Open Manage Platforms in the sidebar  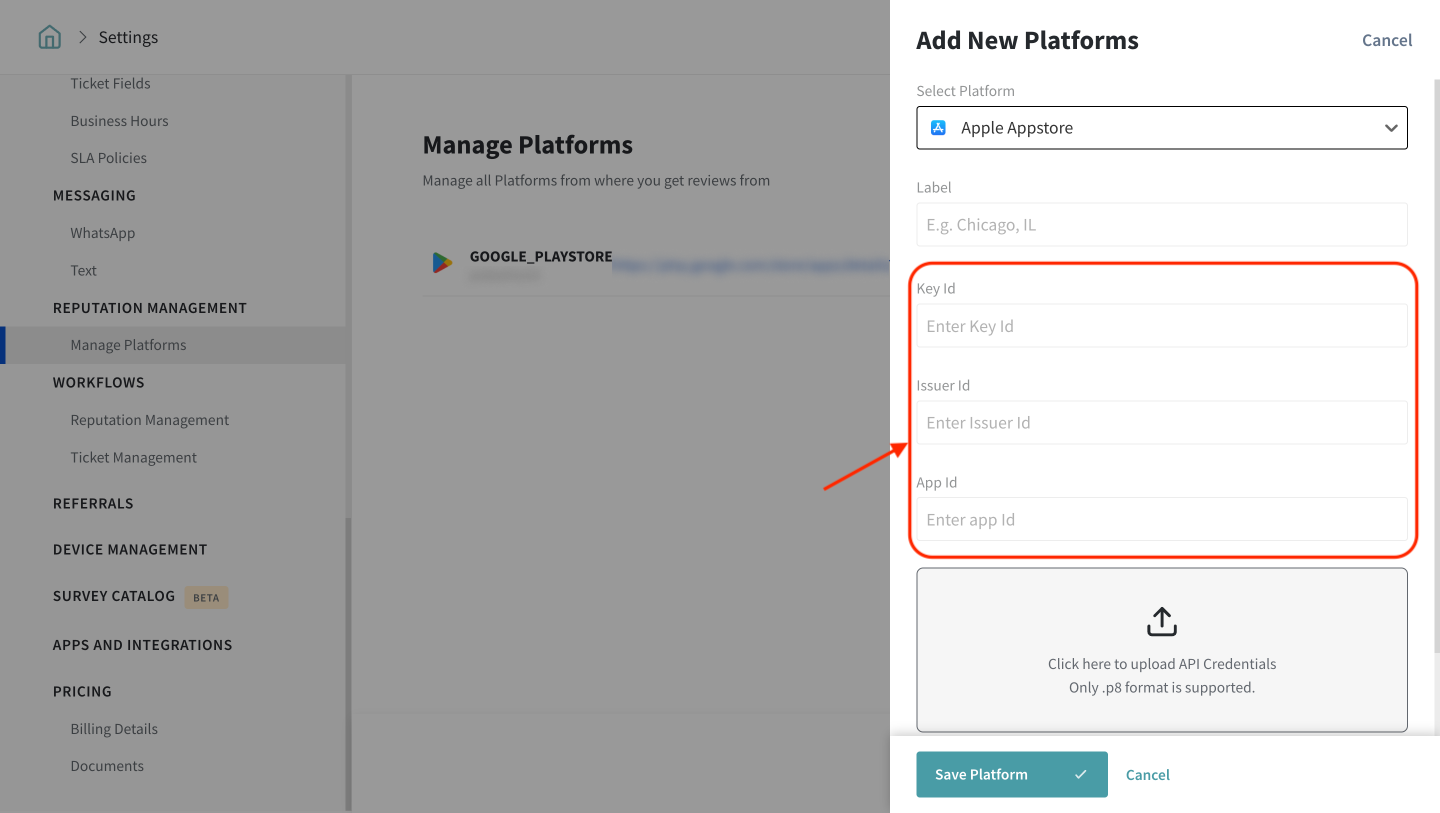tap(128, 345)
